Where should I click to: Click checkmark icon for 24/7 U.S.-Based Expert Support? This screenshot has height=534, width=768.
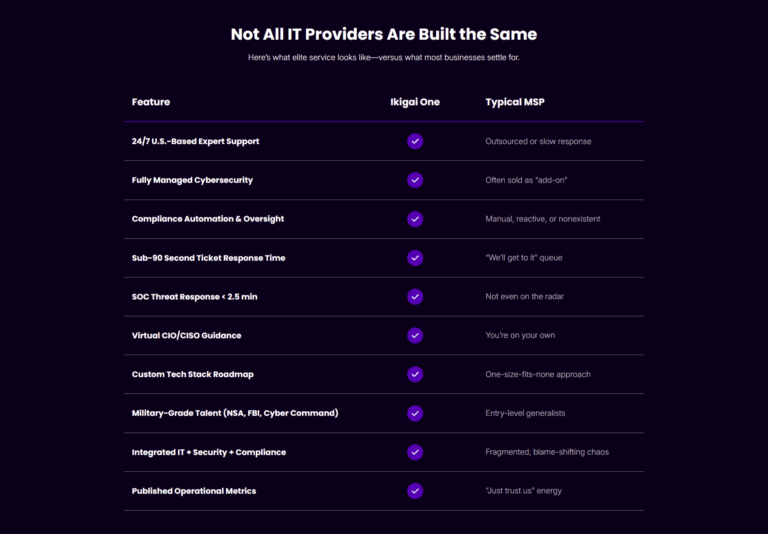click(415, 141)
